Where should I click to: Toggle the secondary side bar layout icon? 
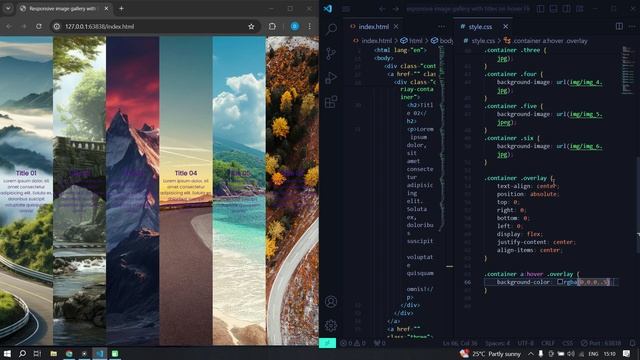(567, 9)
